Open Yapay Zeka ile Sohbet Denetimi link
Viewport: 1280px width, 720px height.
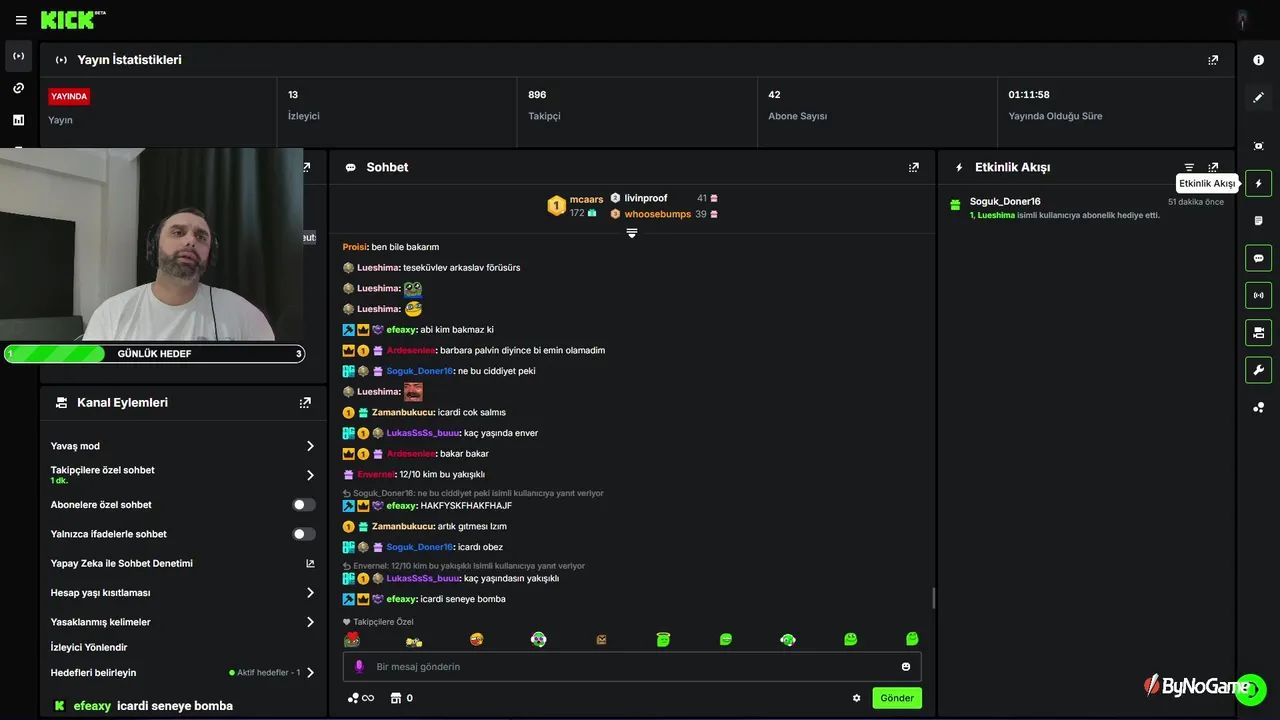[310, 563]
